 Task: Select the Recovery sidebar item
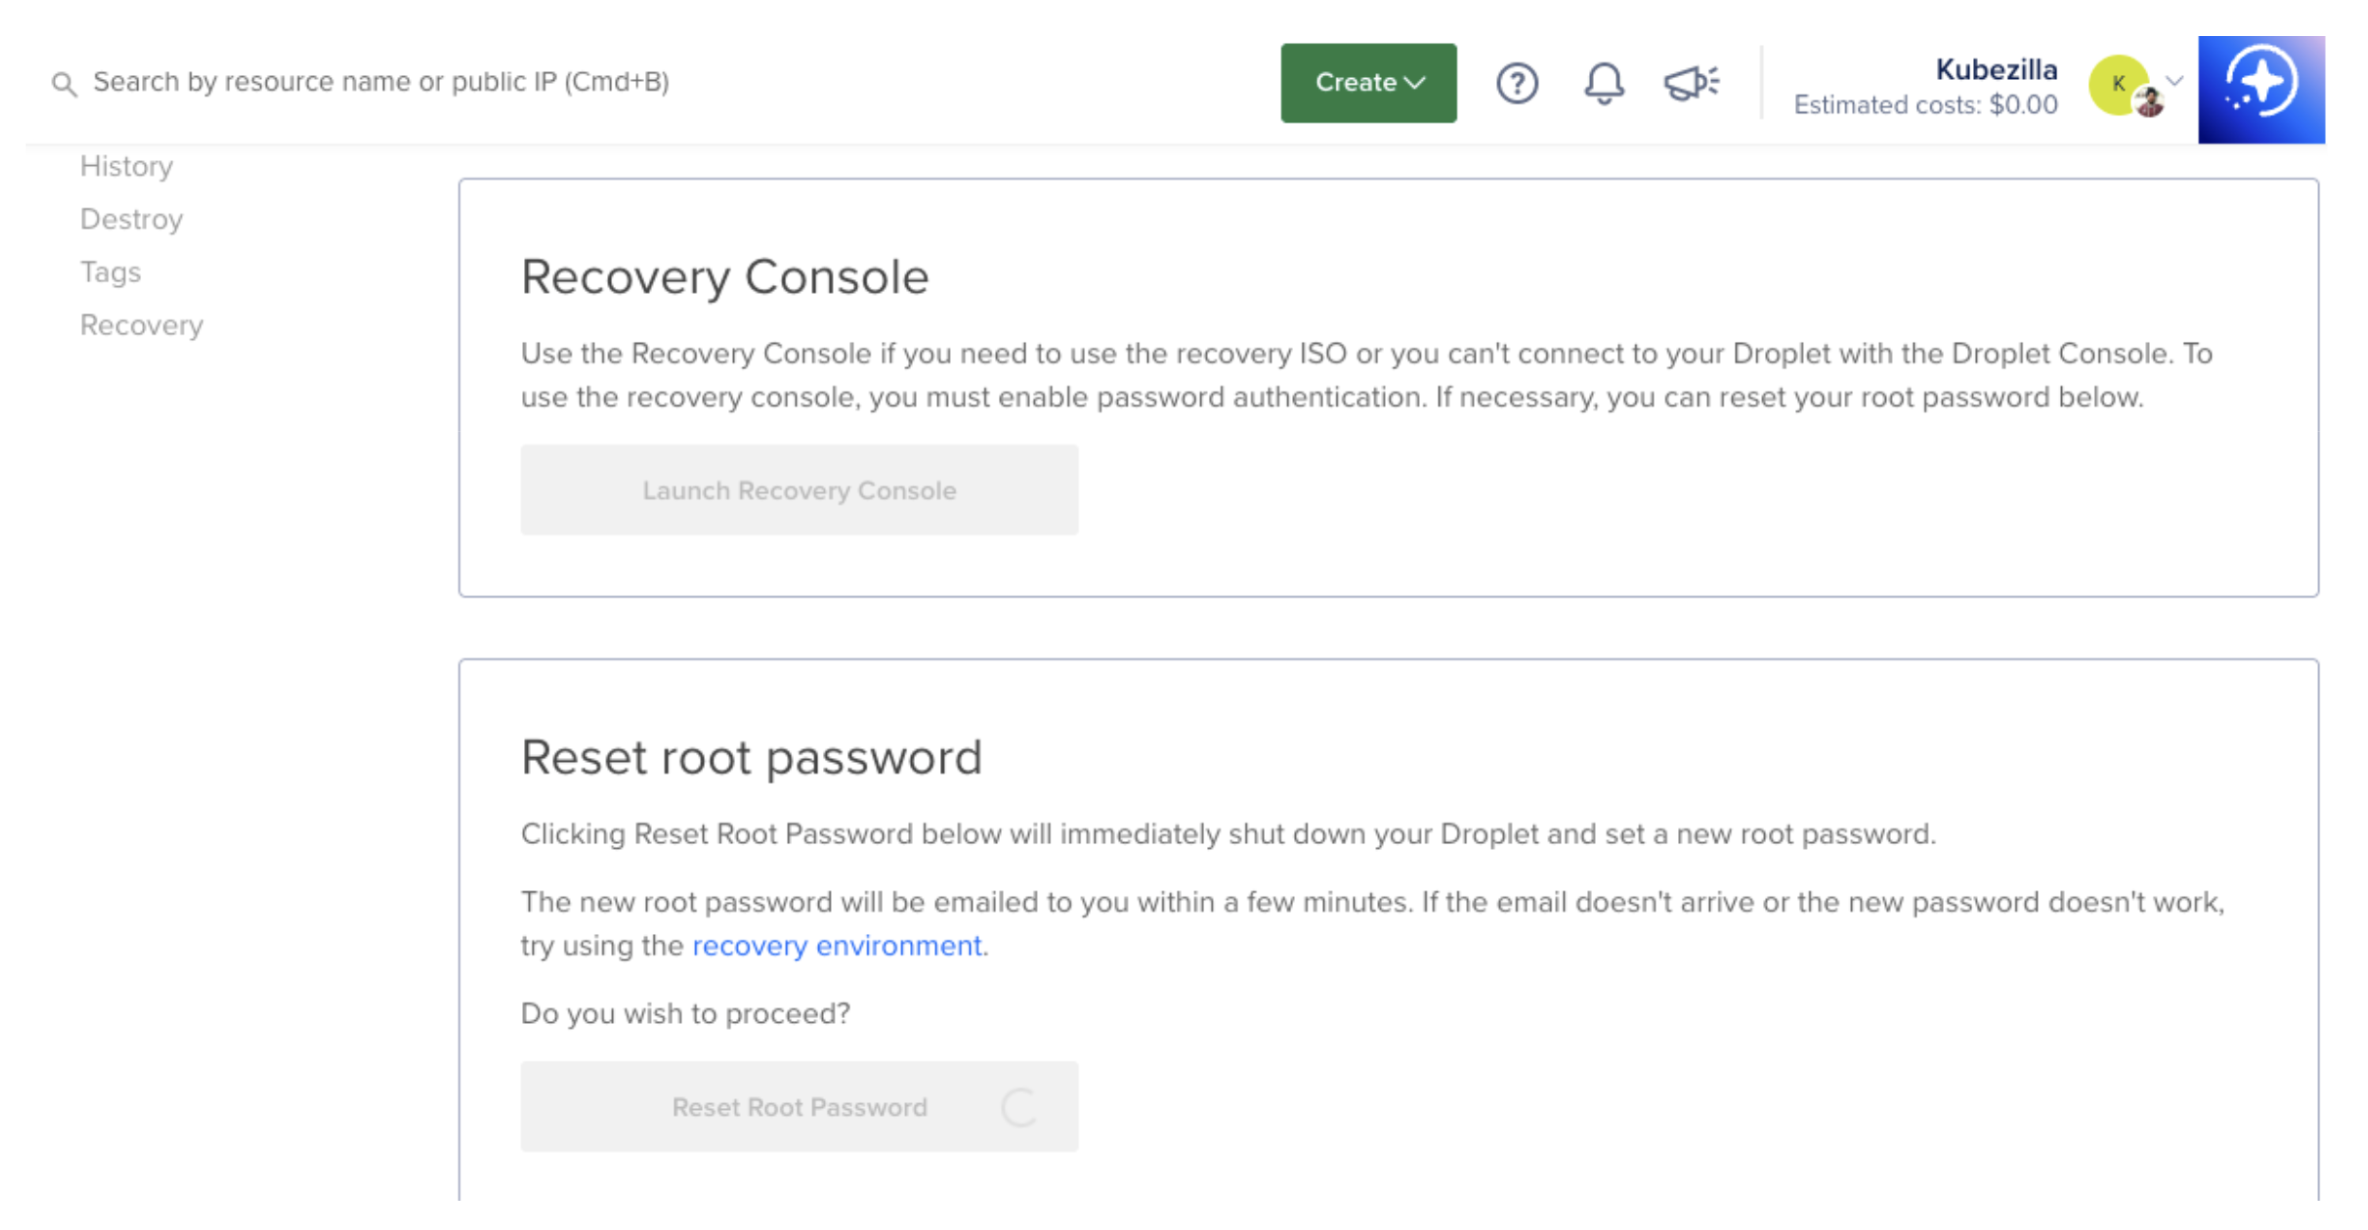141,324
